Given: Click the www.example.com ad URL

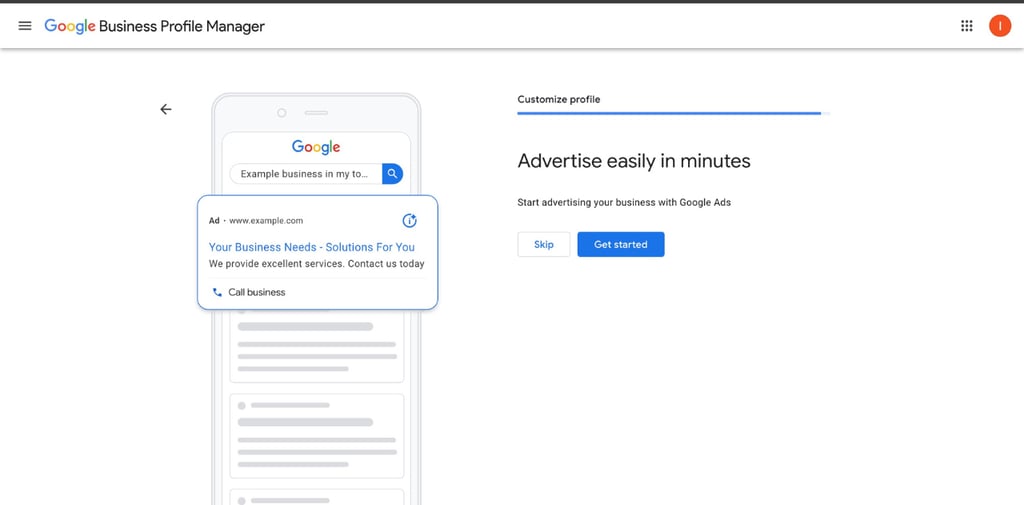Looking at the screenshot, I should [266, 221].
